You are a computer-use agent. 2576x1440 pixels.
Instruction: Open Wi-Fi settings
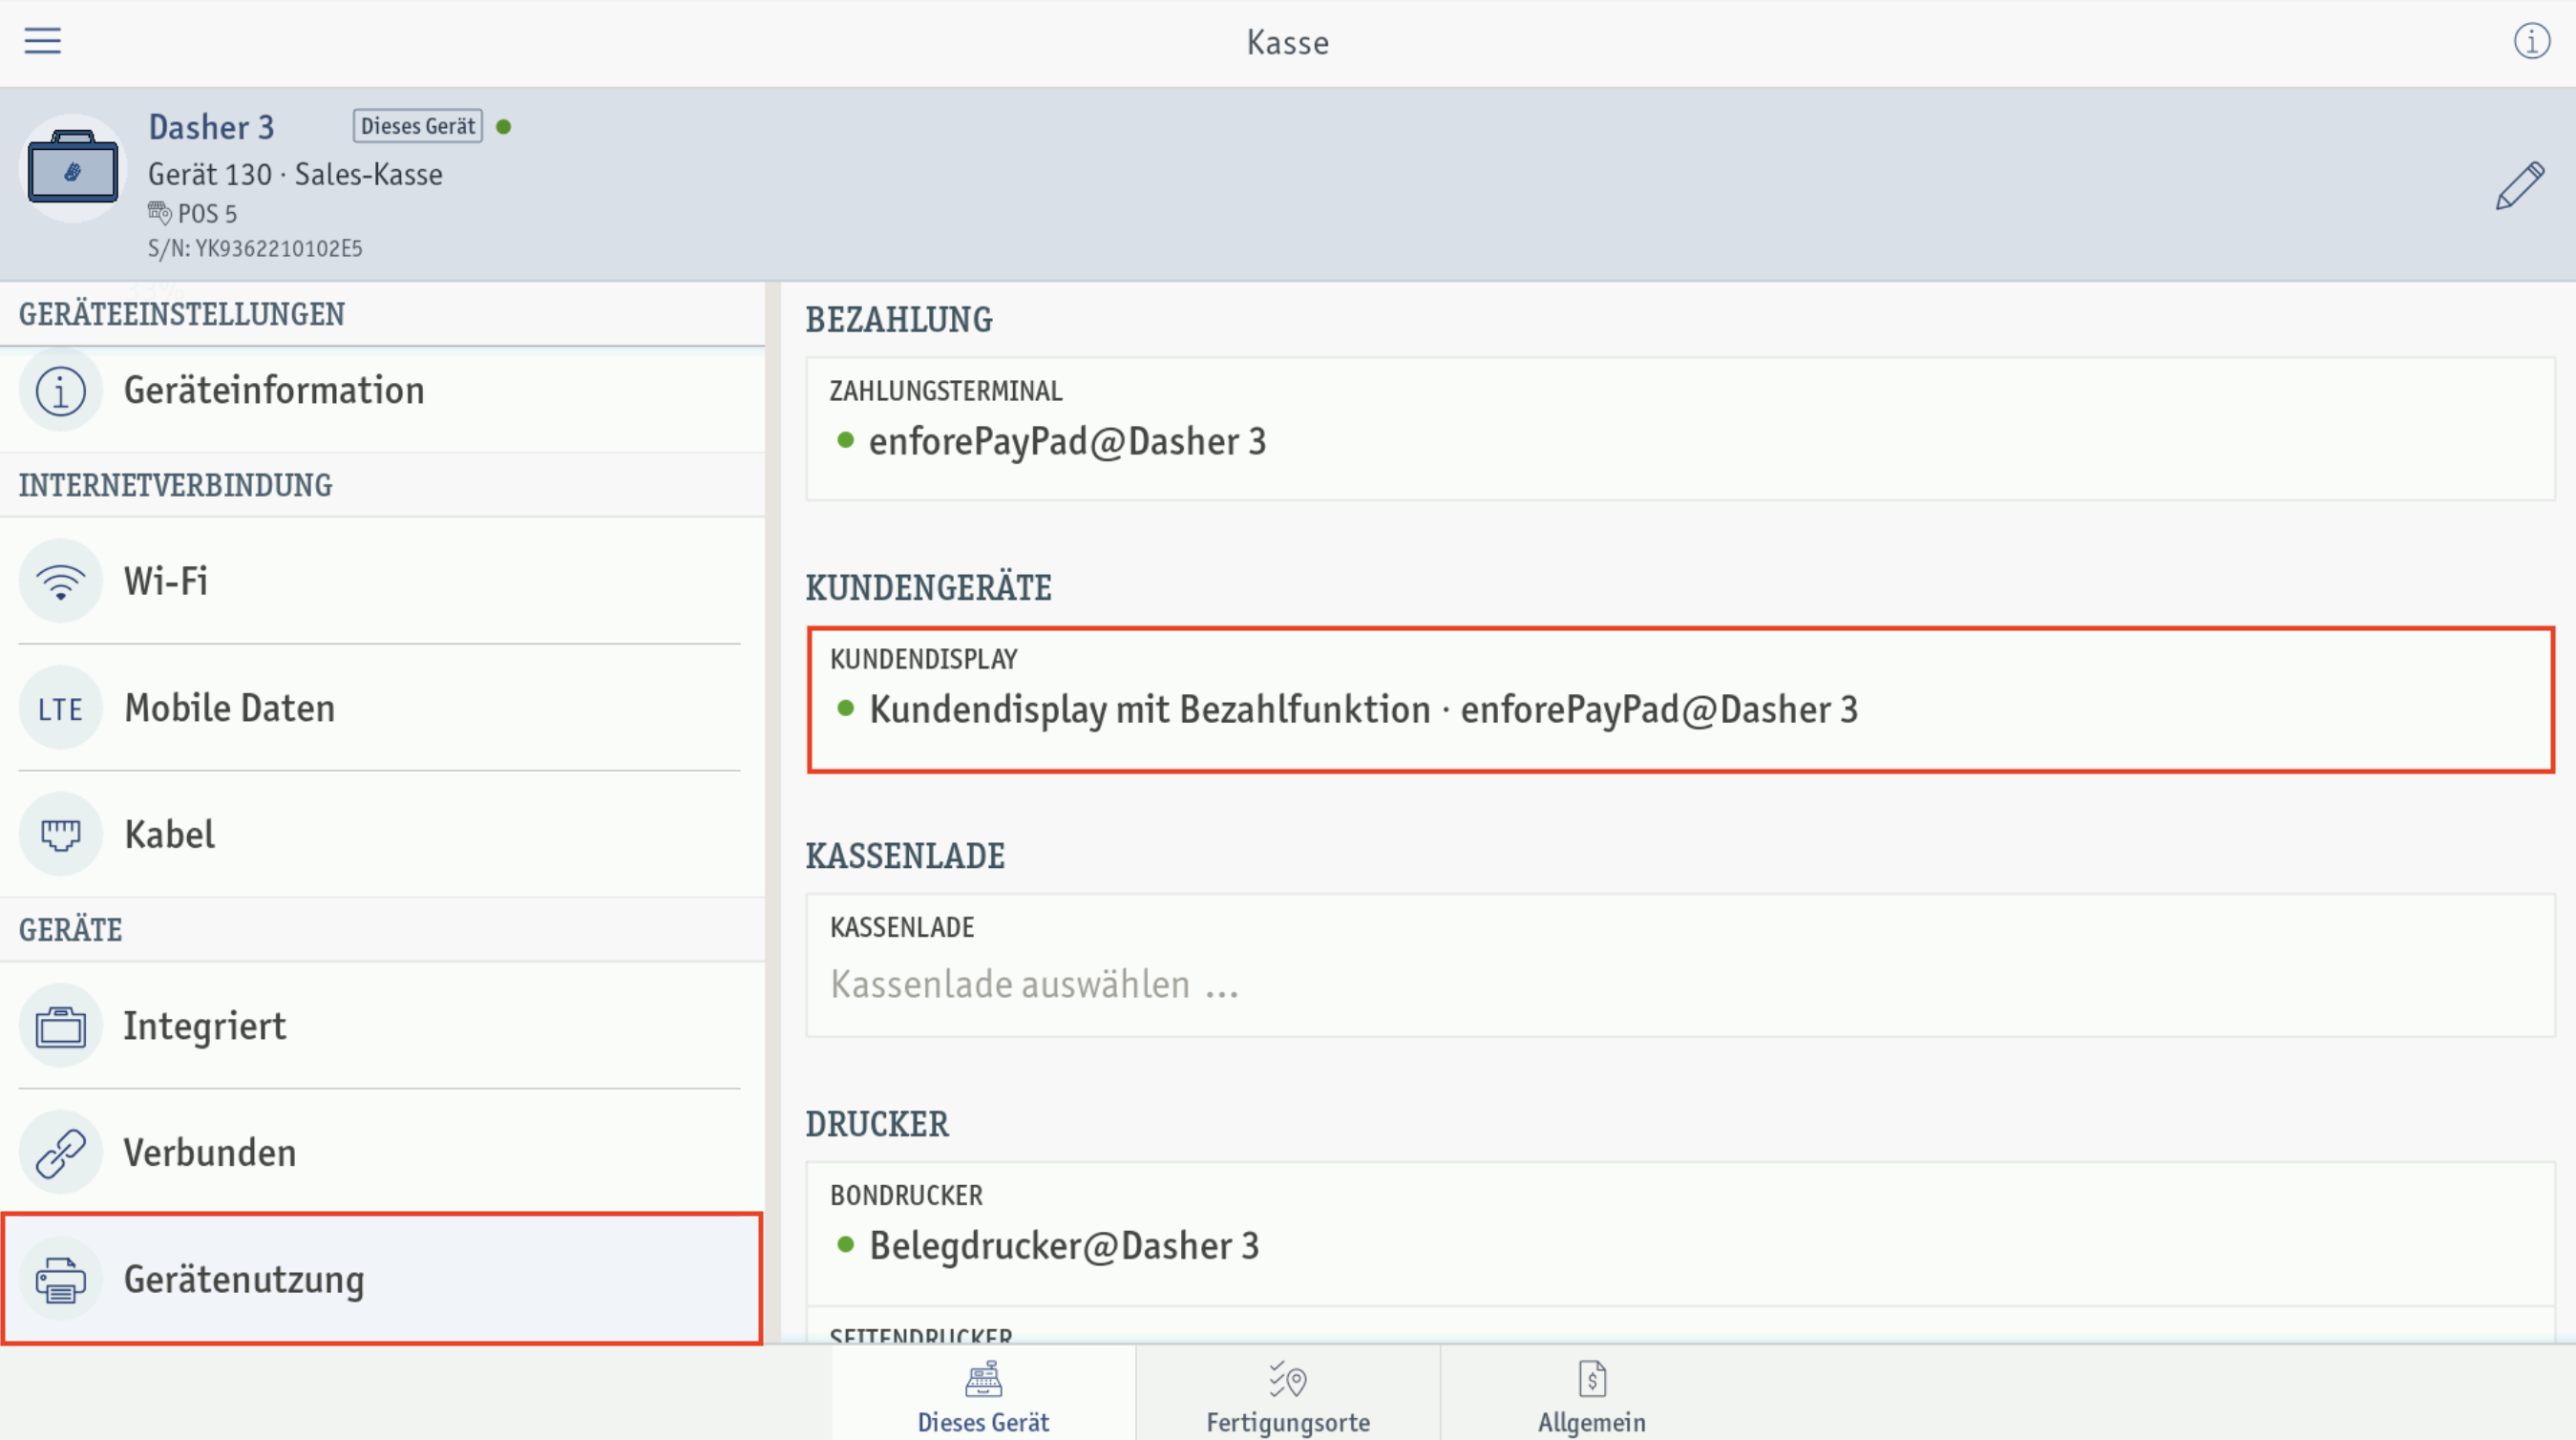[382, 581]
